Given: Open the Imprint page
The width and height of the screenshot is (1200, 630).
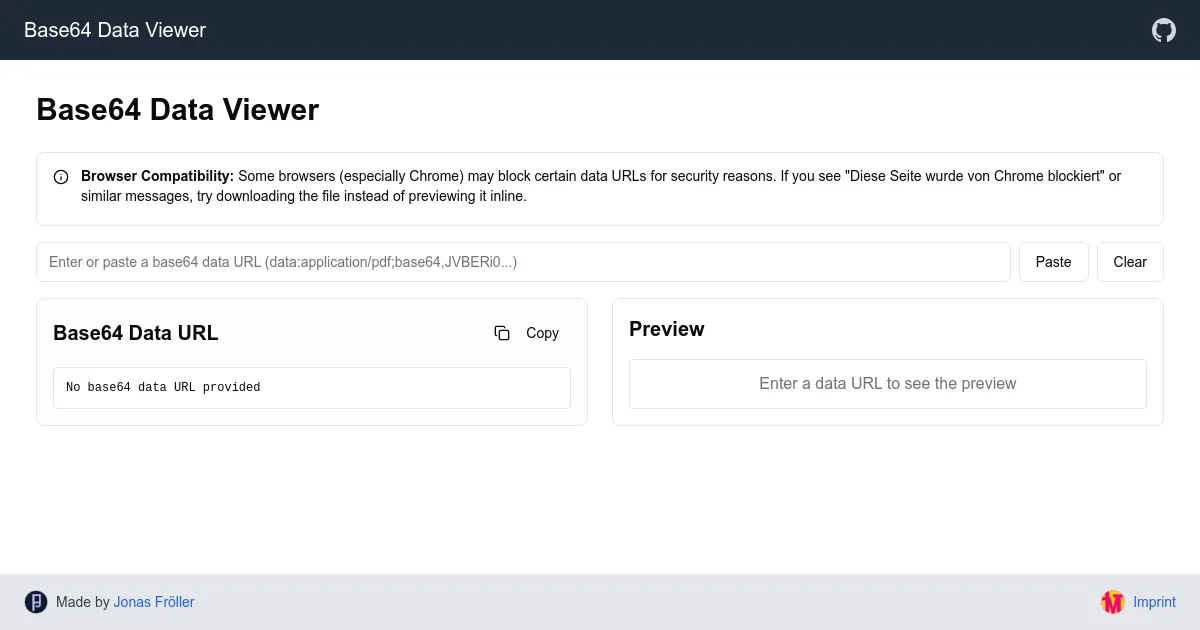Looking at the screenshot, I should 1154,602.
